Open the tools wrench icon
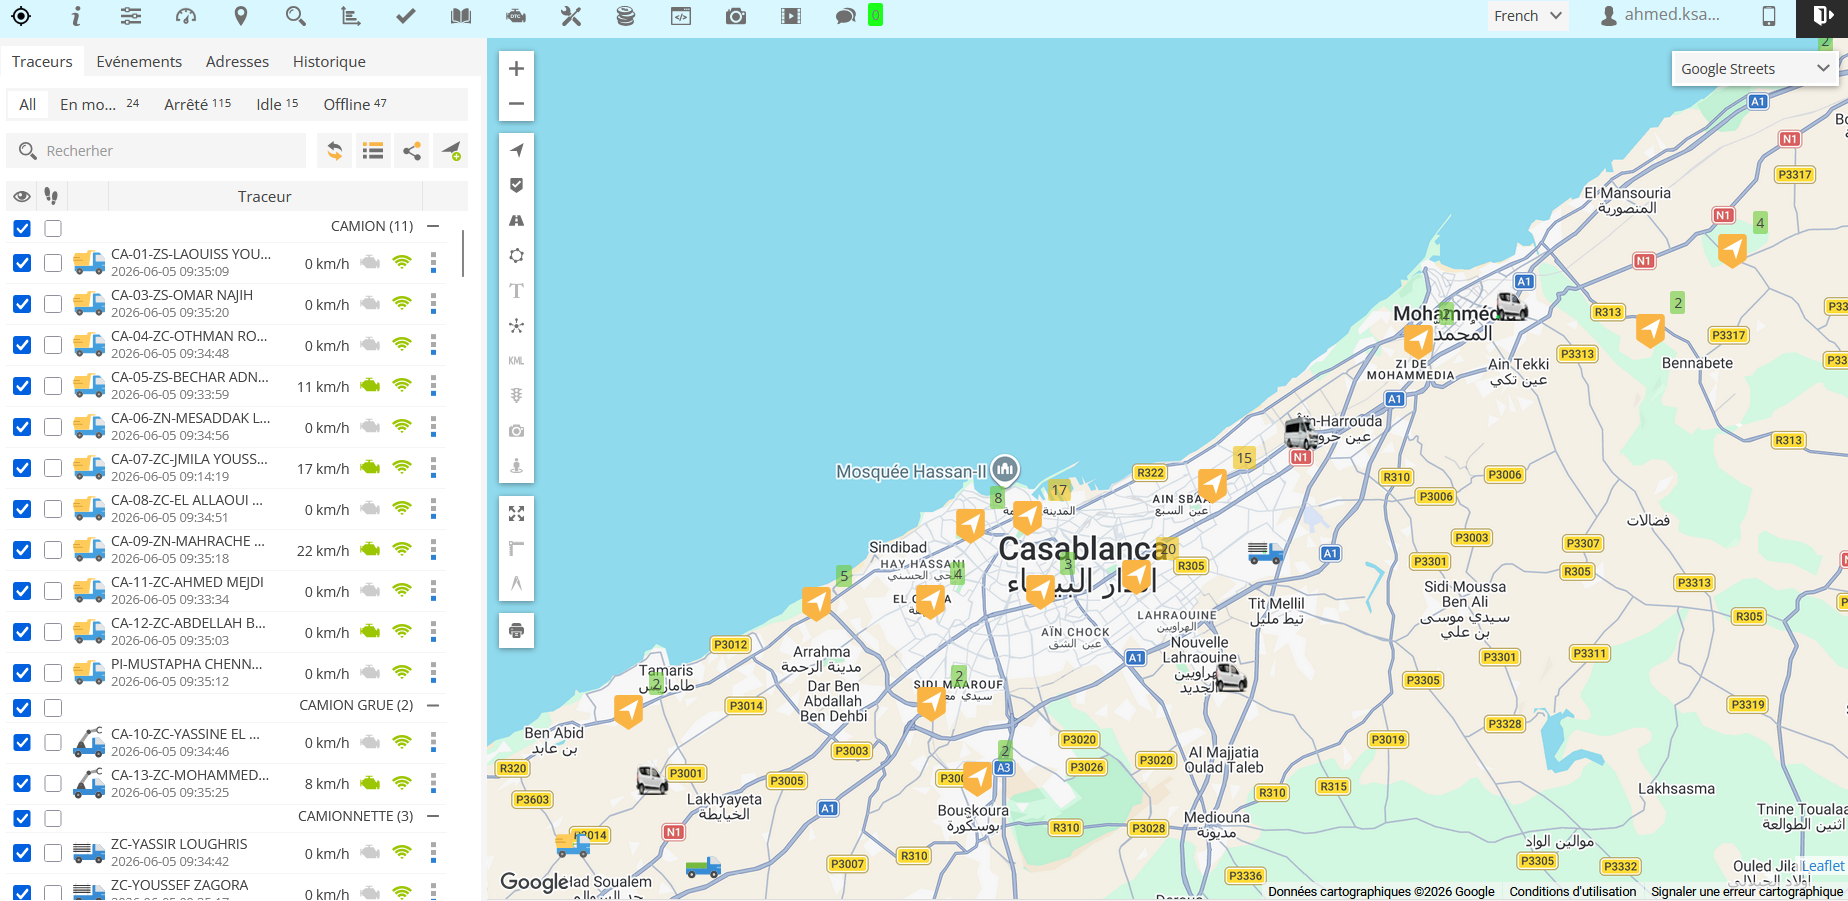 point(571,16)
